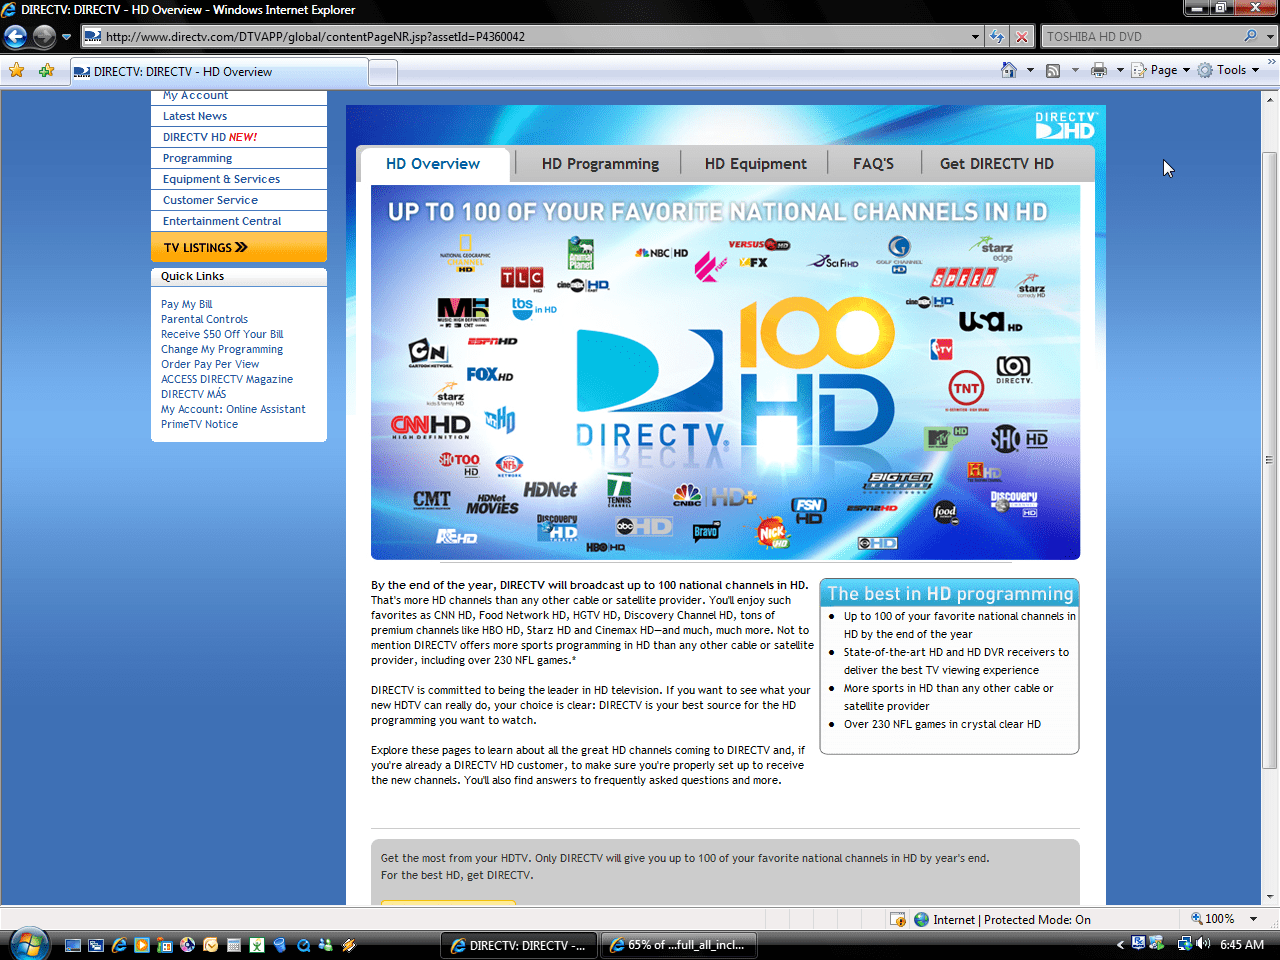Switch to the '65% of ...full_all_incl...' taskbar window
The image size is (1280, 960).
(x=679, y=945)
